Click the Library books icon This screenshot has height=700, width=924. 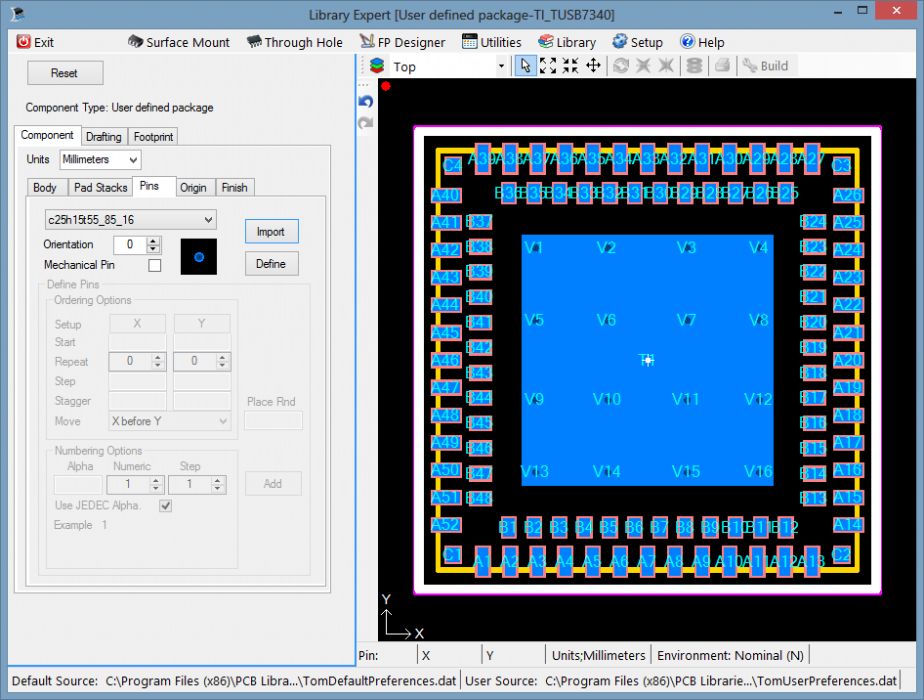[x=546, y=42]
